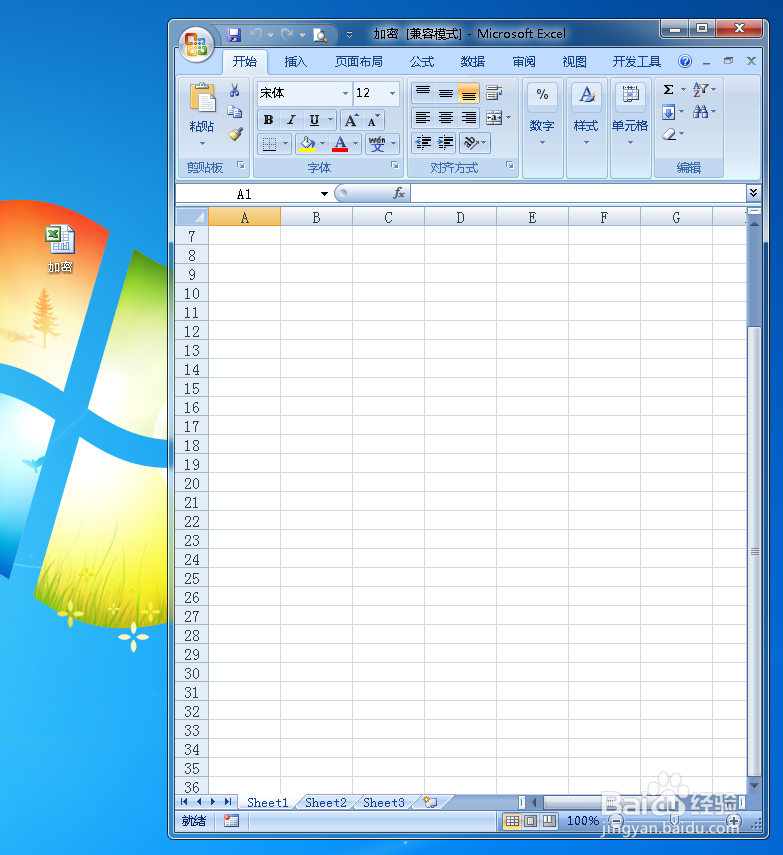The width and height of the screenshot is (783, 855).
Task: Click Decrease Font Size icon
Action: click(374, 120)
